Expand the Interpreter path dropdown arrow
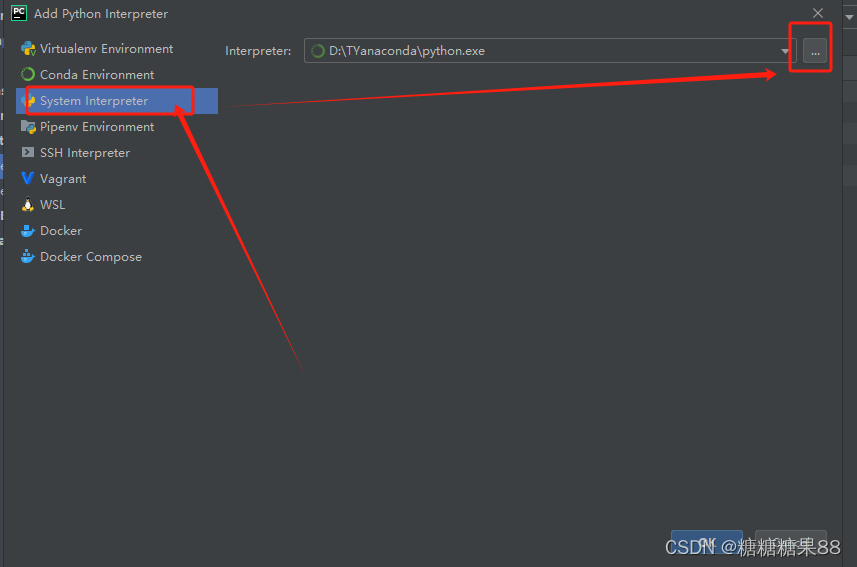 click(x=785, y=51)
